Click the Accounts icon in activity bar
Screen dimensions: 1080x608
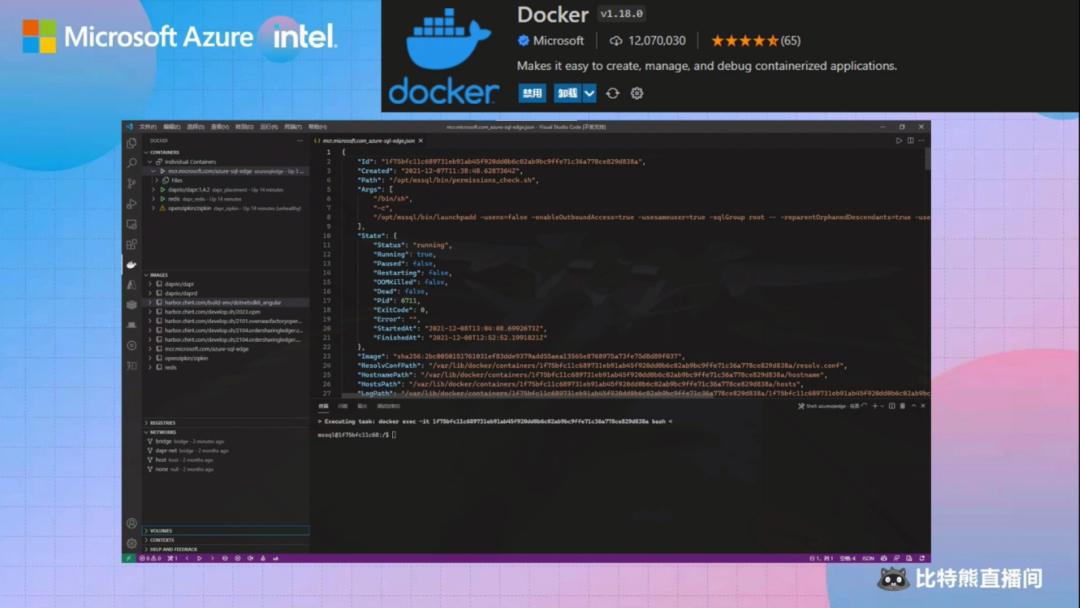pos(132,523)
